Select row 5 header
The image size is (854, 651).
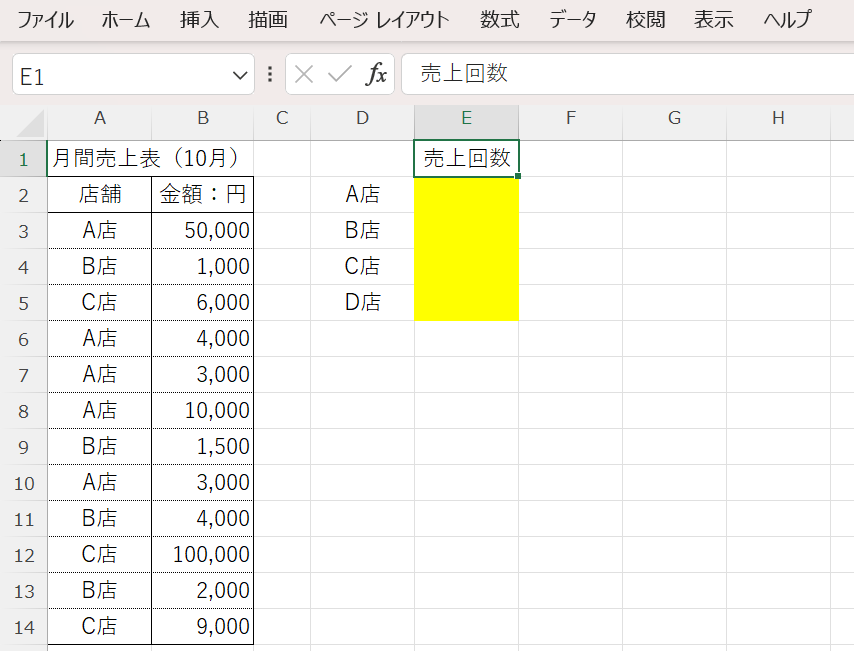click(x=24, y=303)
